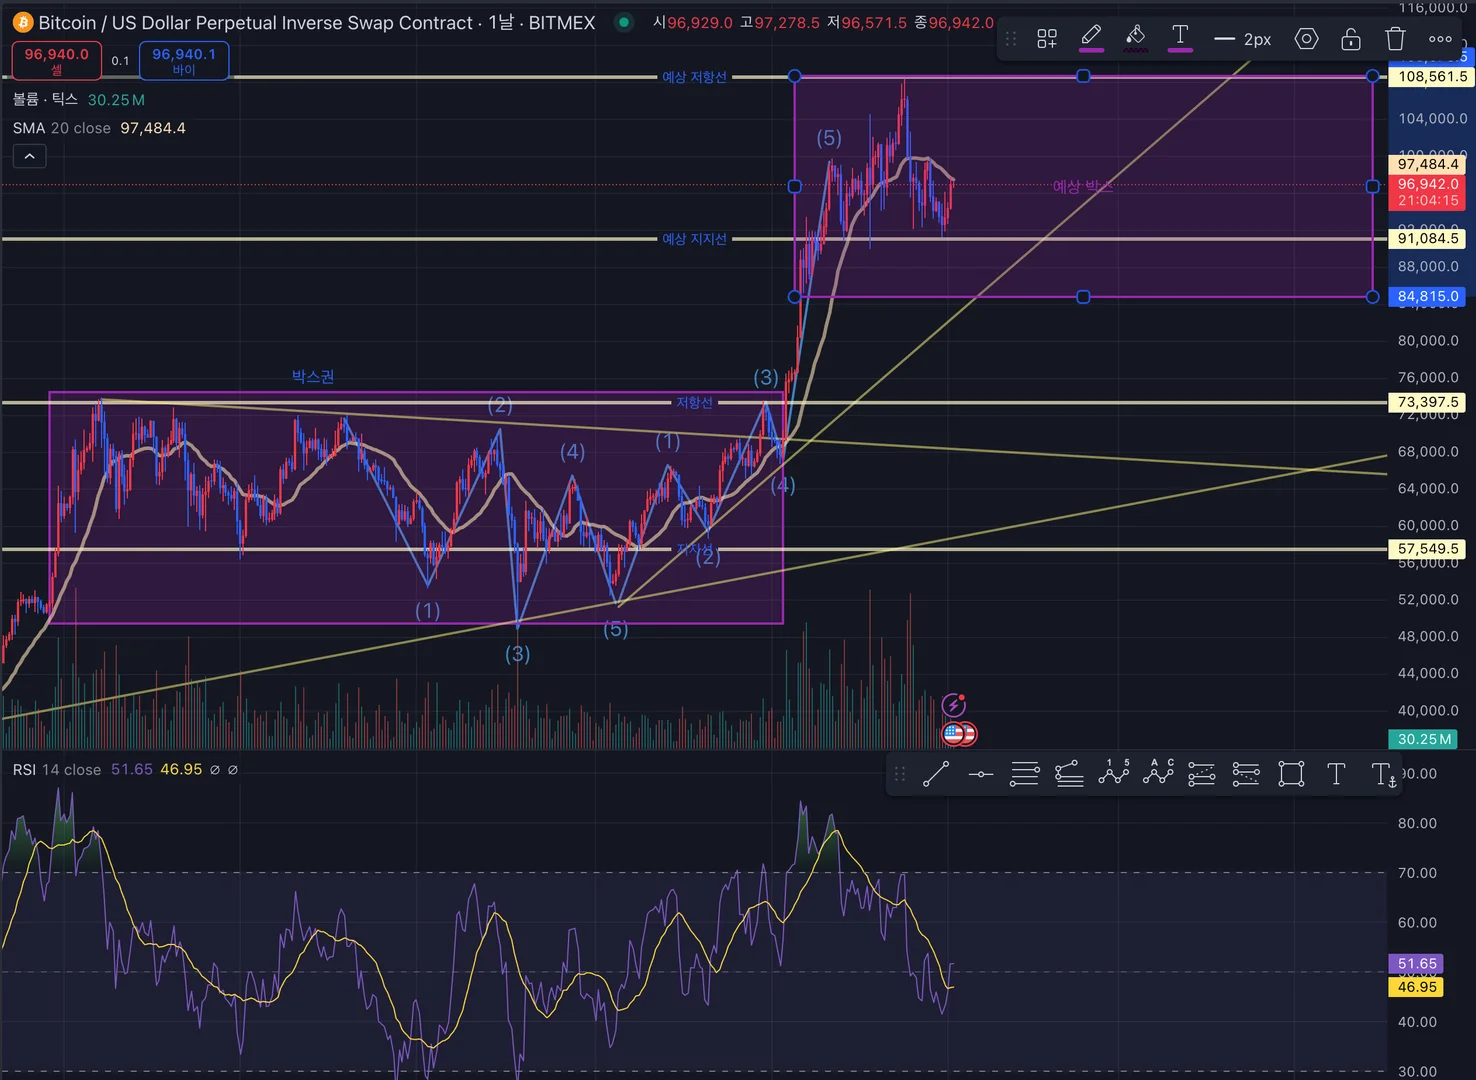
Task: Open the background fill color bucket
Action: (1135, 38)
